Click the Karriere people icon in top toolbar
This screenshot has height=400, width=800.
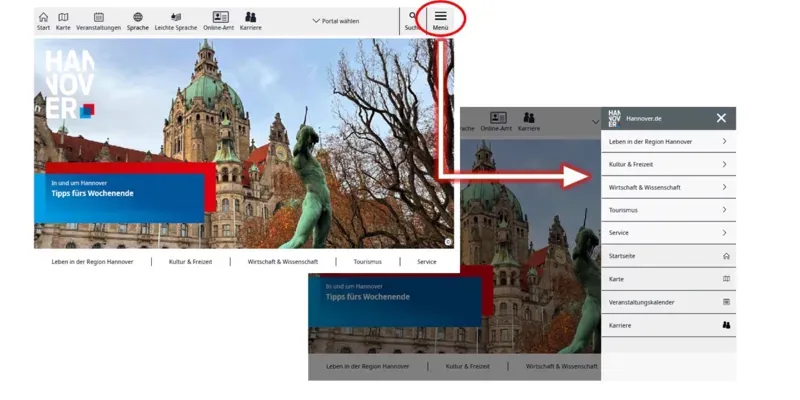[x=251, y=17]
